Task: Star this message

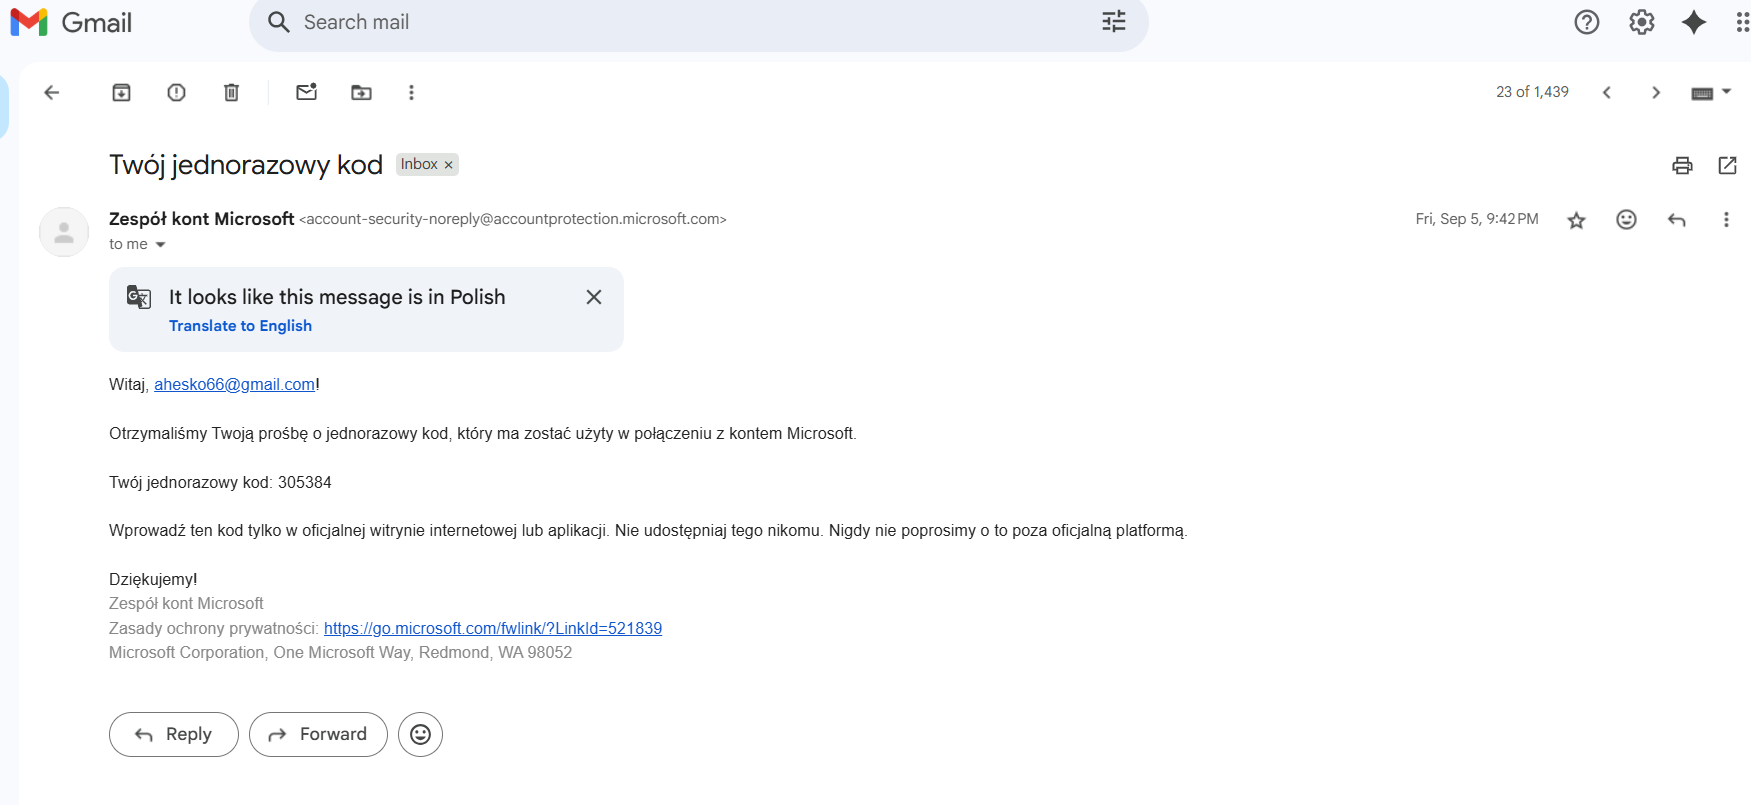Action: (1577, 220)
